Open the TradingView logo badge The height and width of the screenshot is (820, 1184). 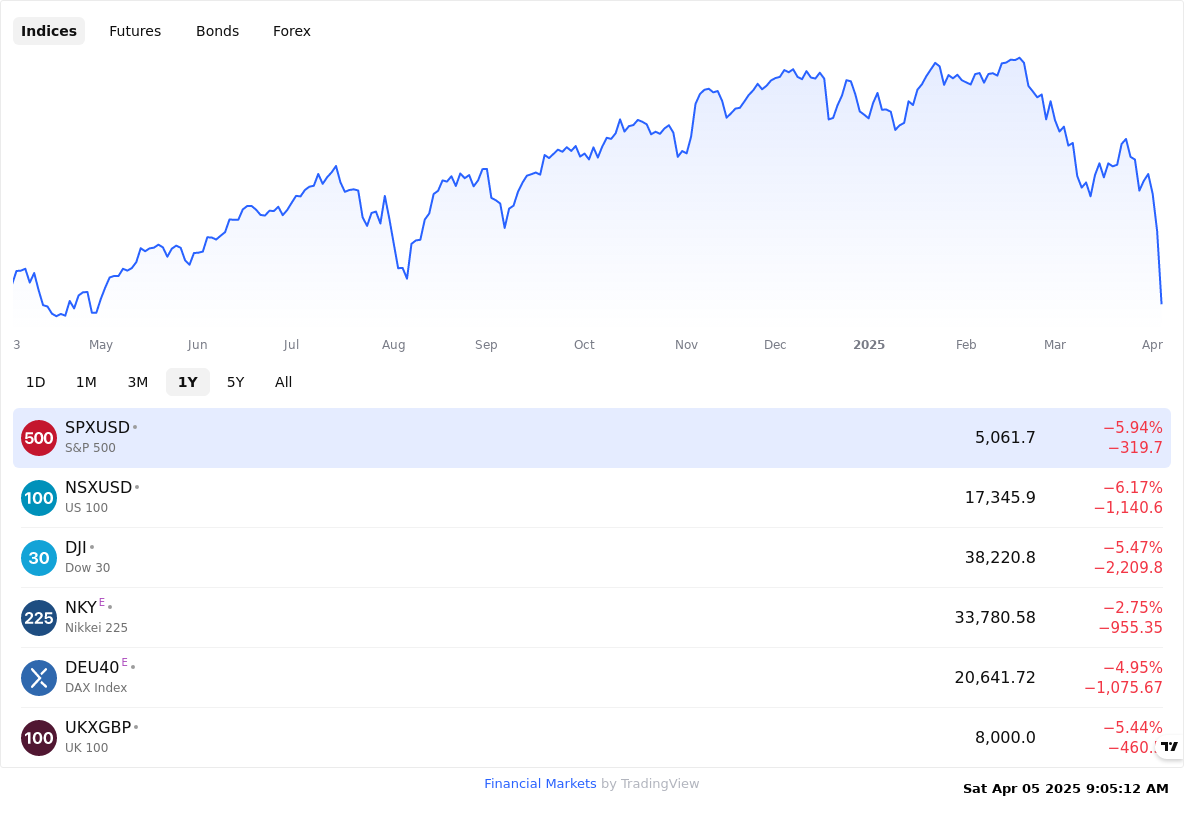(1170, 746)
